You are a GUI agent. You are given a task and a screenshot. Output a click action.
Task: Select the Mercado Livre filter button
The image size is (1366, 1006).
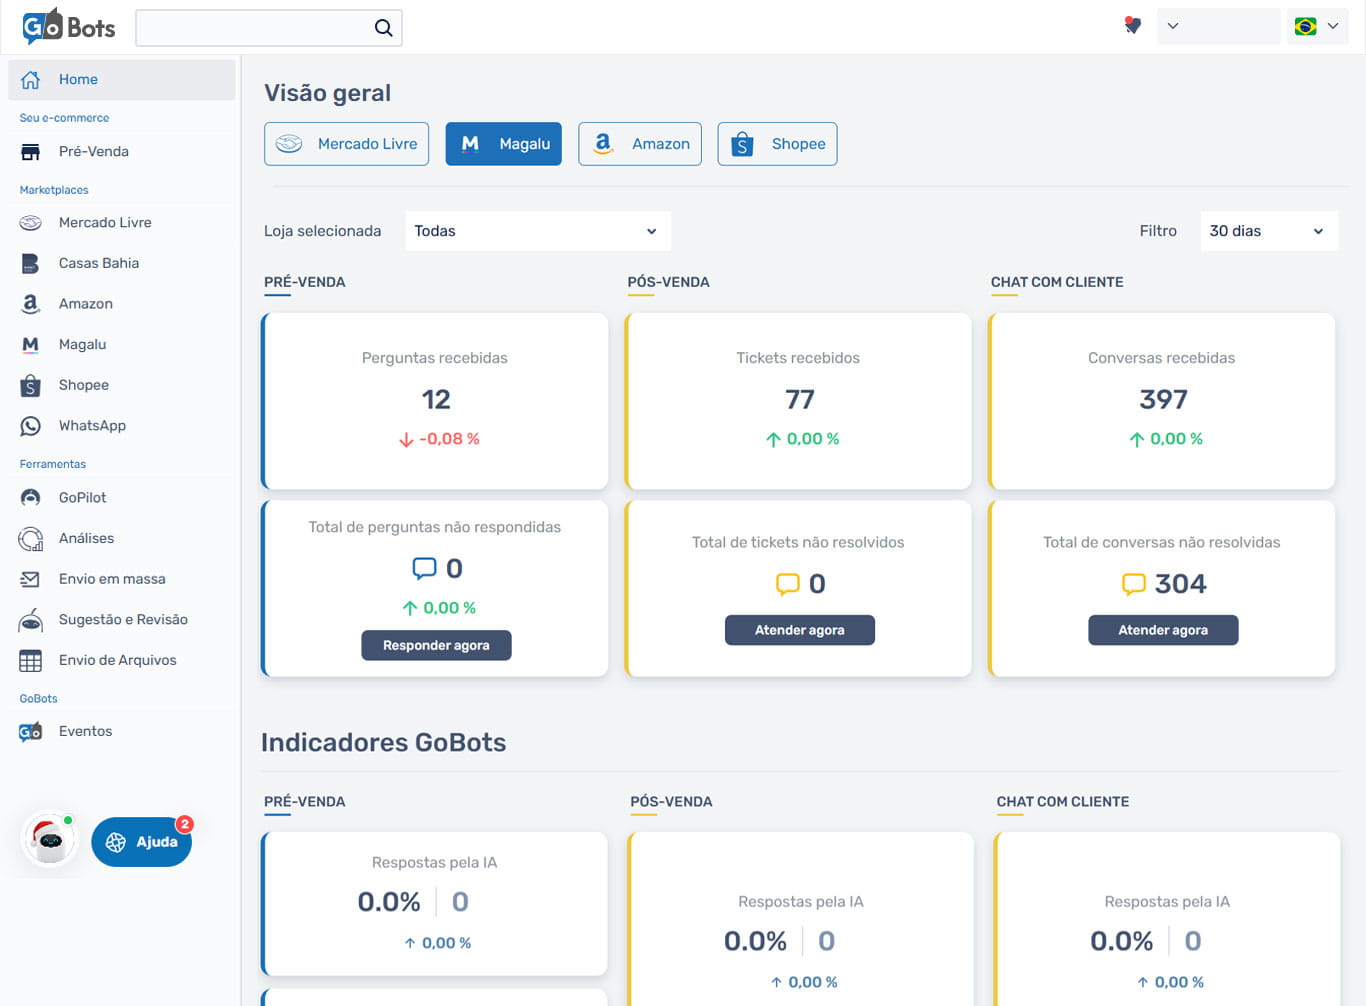pyautogui.click(x=346, y=143)
